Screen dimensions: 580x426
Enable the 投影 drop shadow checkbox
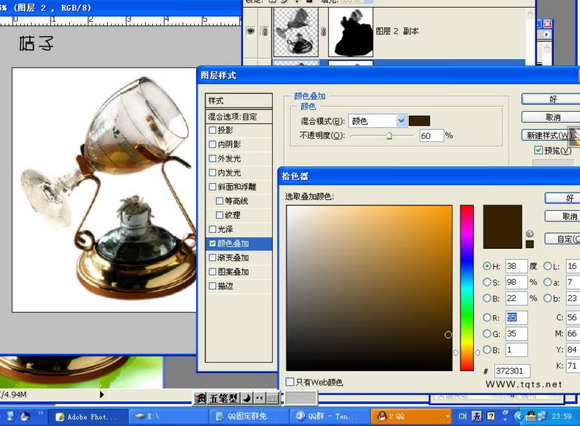[212, 130]
